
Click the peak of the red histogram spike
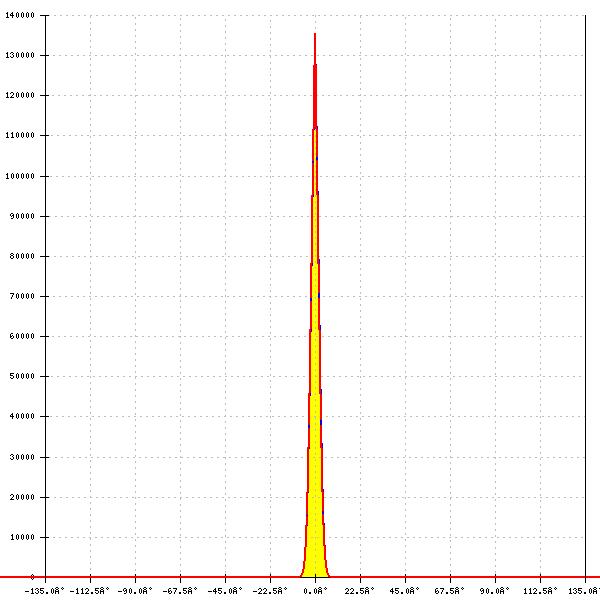pos(315,36)
